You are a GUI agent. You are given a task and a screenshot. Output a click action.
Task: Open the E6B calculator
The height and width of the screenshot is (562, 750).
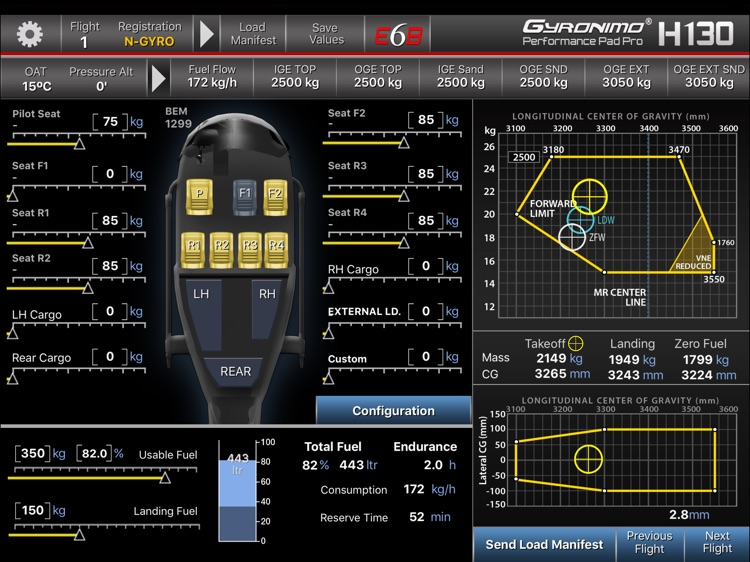pos(398,35)
